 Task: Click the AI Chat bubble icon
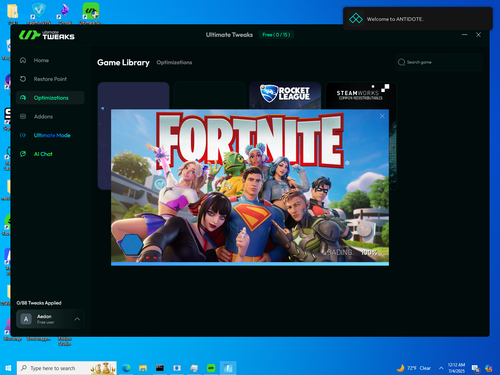[23, 154]
